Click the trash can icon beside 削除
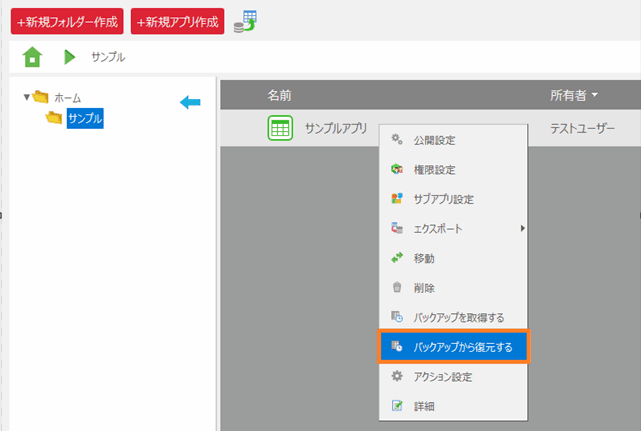Image resolution: width=641 pixels, height=431 pixels. [x=397, y=287]
